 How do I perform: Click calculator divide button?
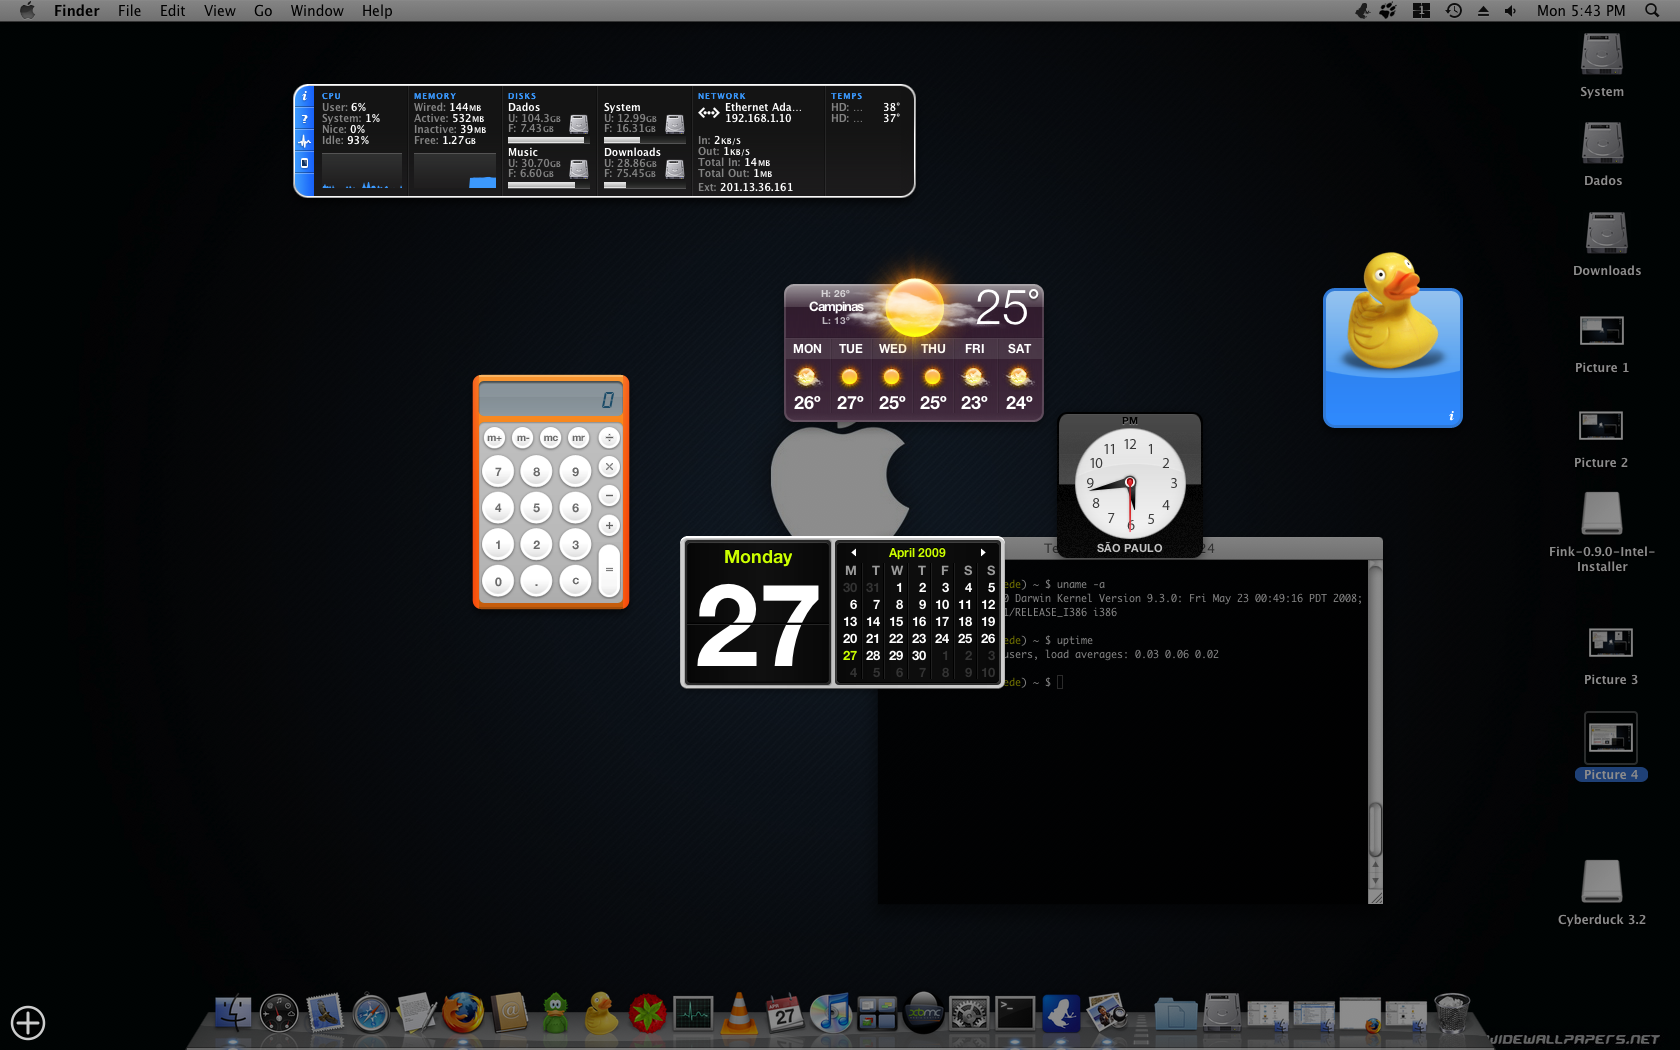[609, 438]
